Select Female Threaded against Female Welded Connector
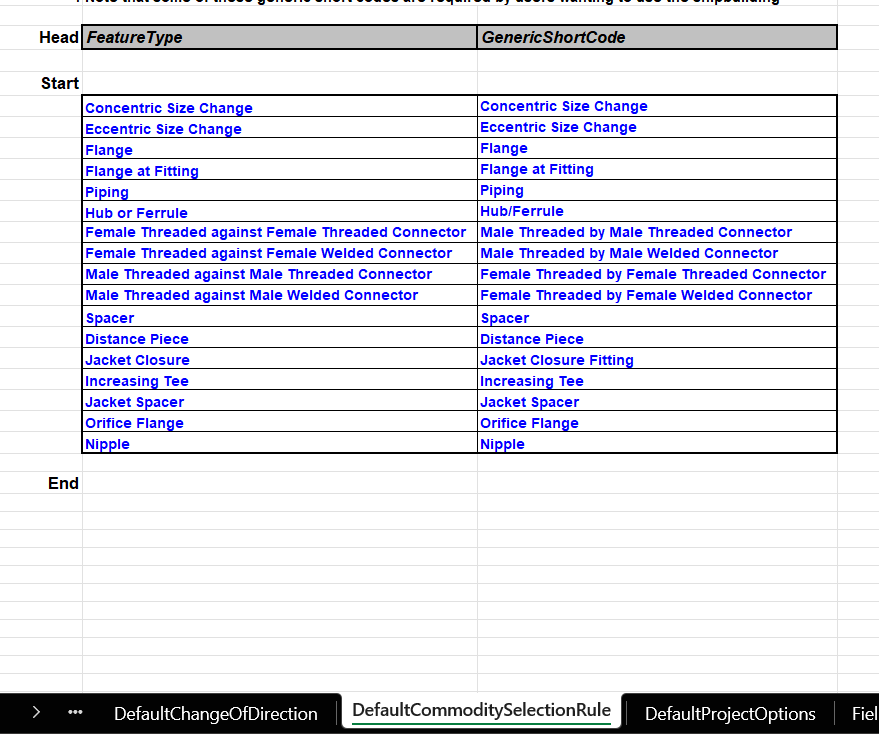The height and width of the screenshot is (734, 879). [280, 253]
